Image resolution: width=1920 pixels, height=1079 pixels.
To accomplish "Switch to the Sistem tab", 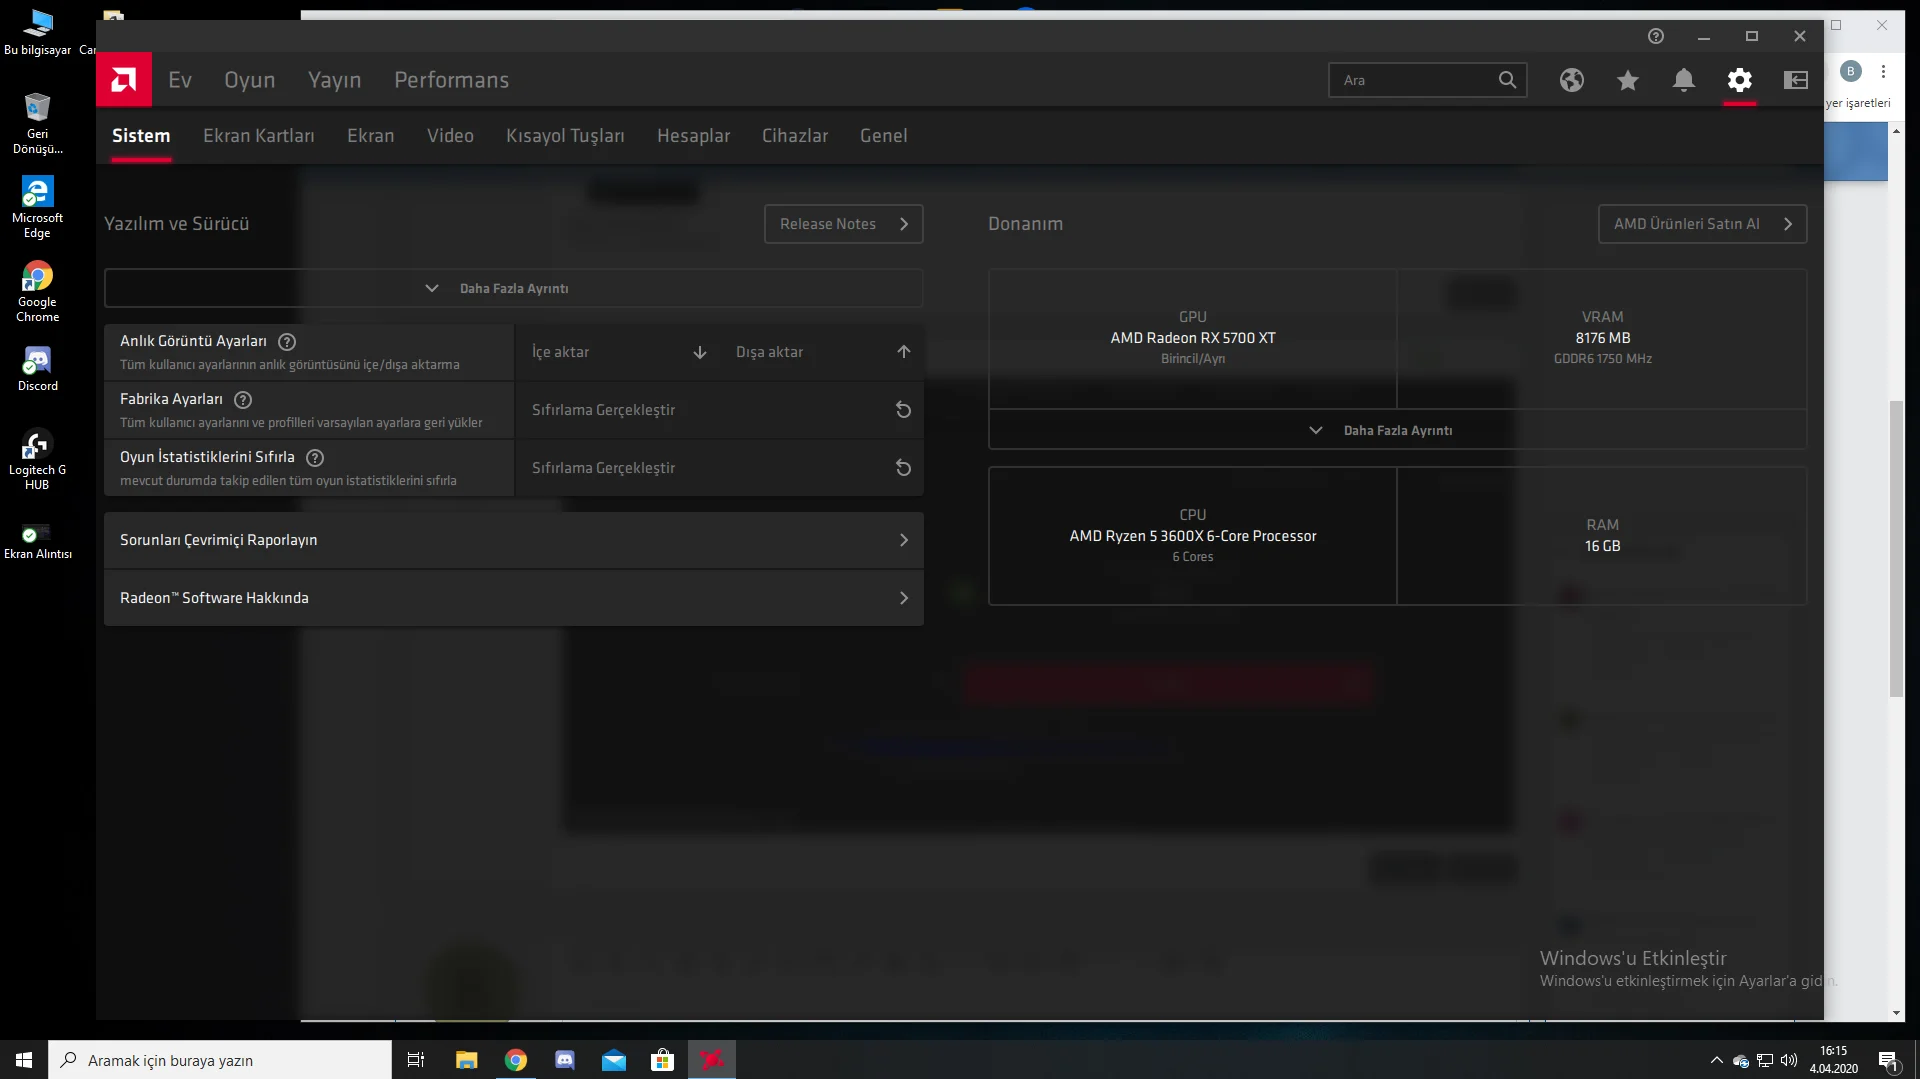I will 141,136.
